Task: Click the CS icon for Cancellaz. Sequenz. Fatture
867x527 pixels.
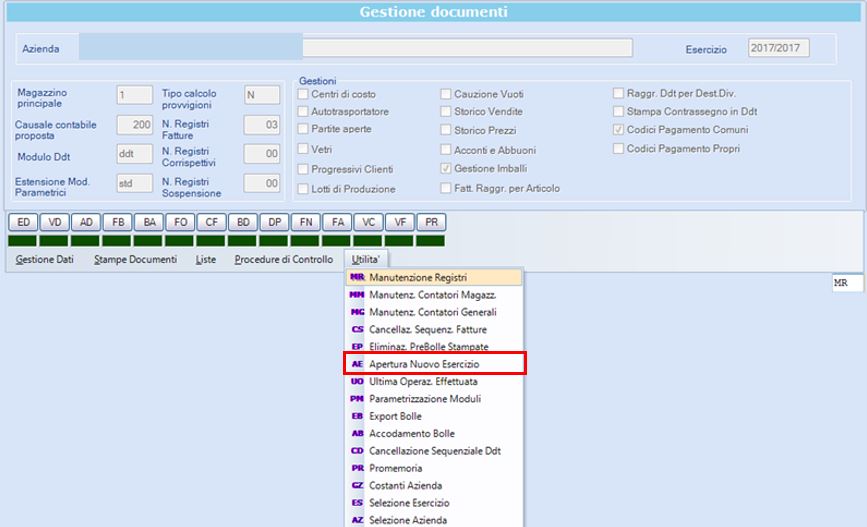Action: tap(357, 329)
